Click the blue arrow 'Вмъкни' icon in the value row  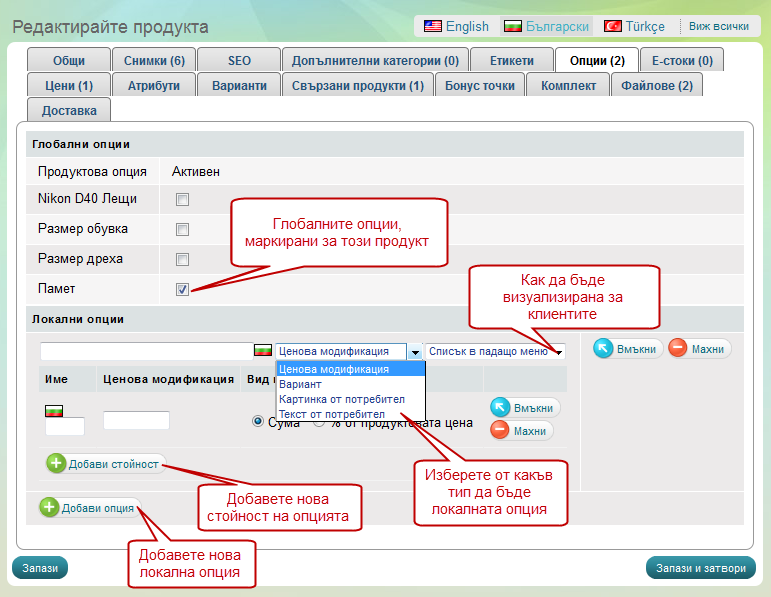click(x=501, y=408)
